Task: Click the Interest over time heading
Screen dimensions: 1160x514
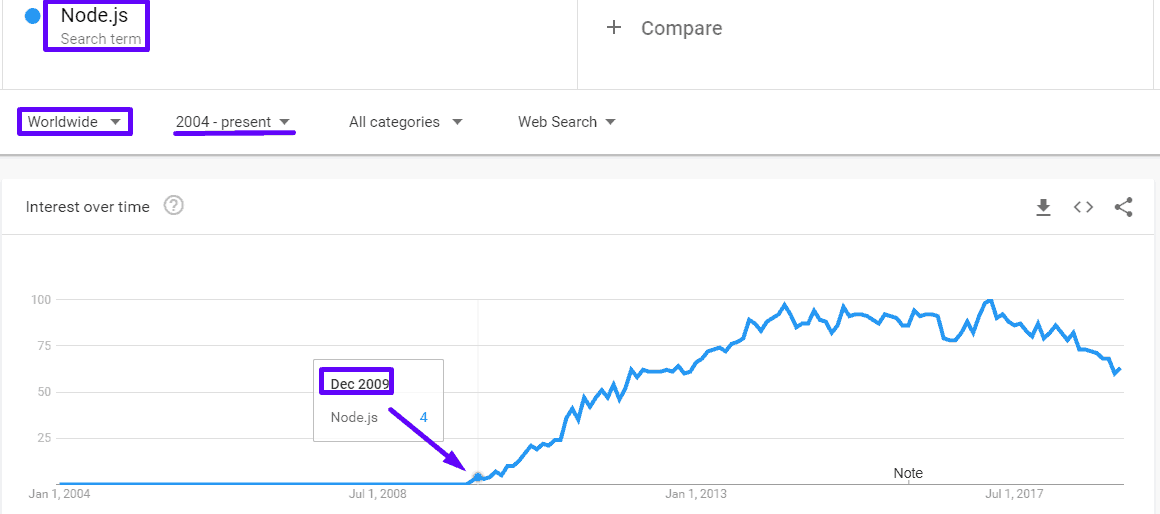Action: [x=88, y=207]
